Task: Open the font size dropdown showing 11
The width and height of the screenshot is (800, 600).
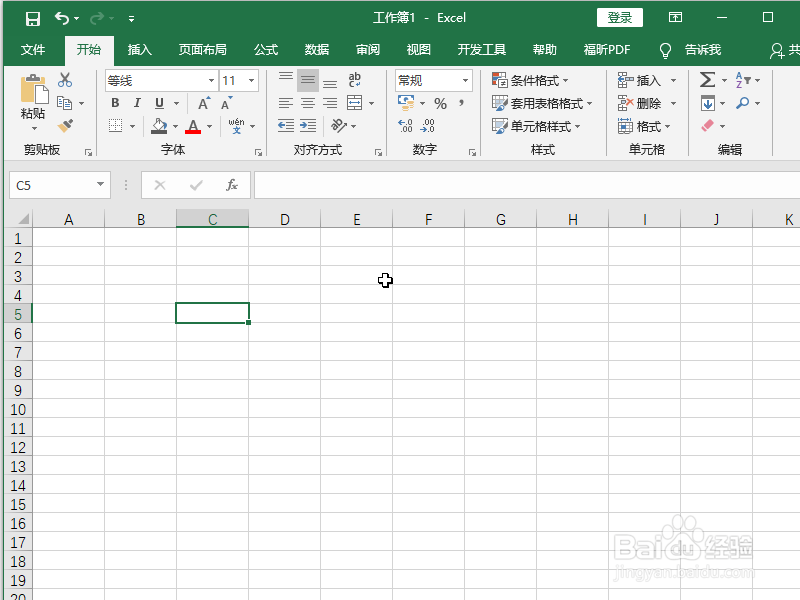Action: (x=252, y=81)
